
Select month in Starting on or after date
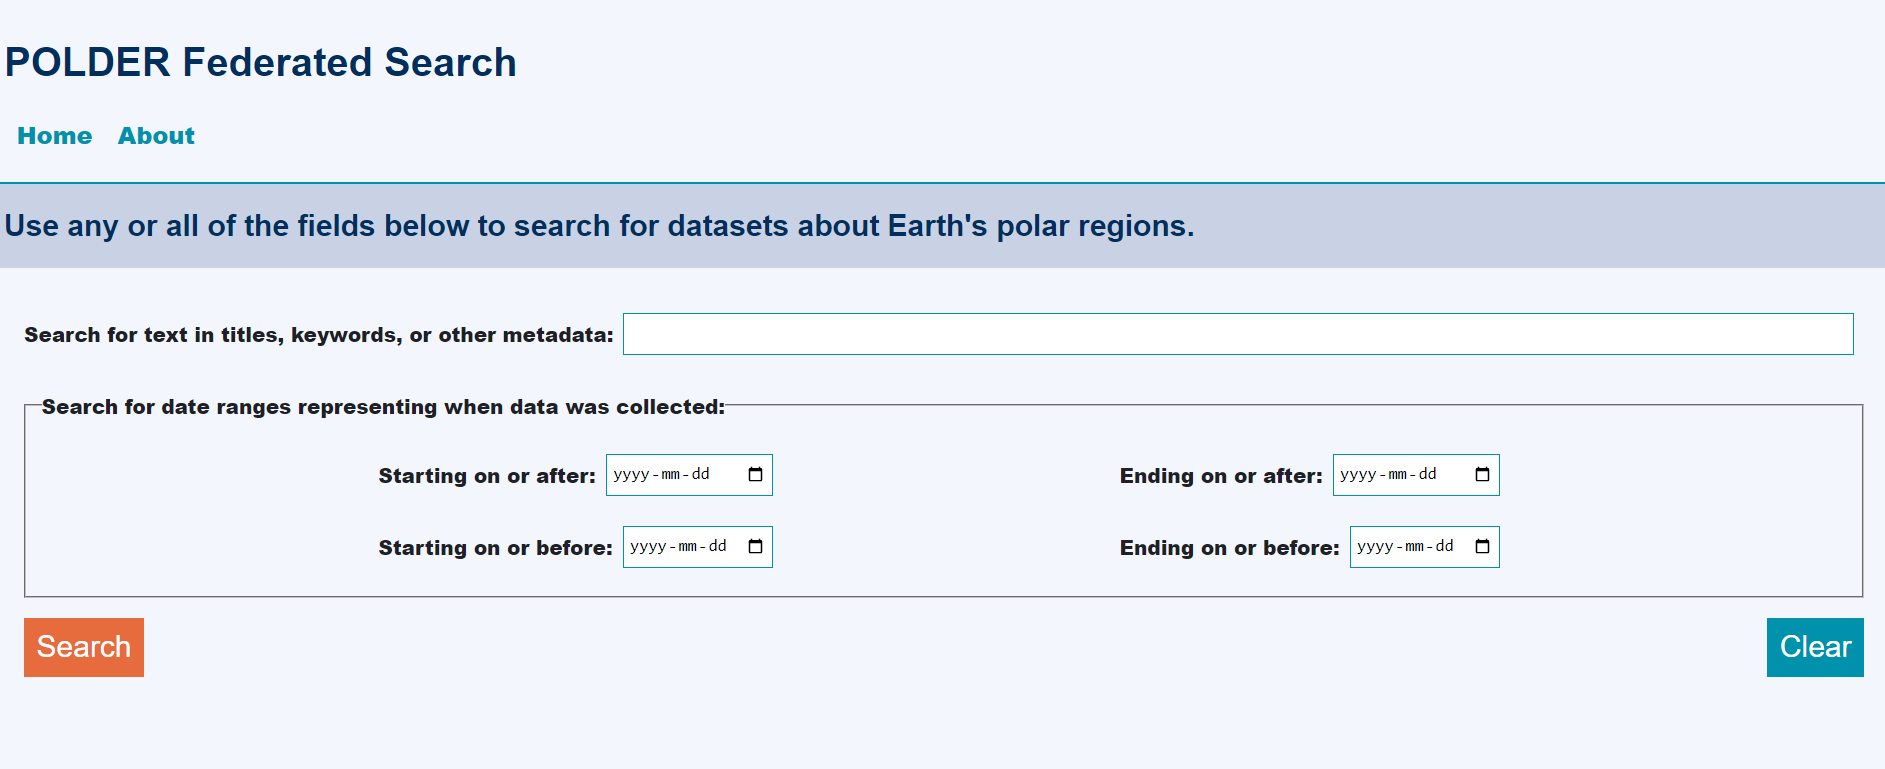pyautogui.click(x=671, y=475)
